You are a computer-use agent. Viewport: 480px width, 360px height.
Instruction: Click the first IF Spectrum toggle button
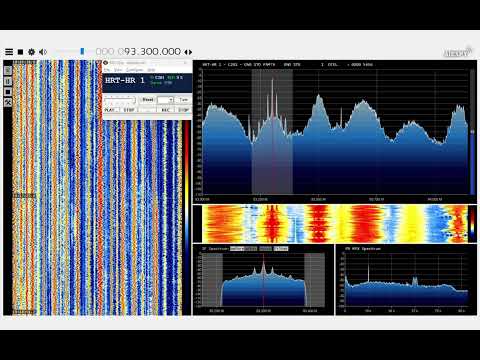pos(237,248)
